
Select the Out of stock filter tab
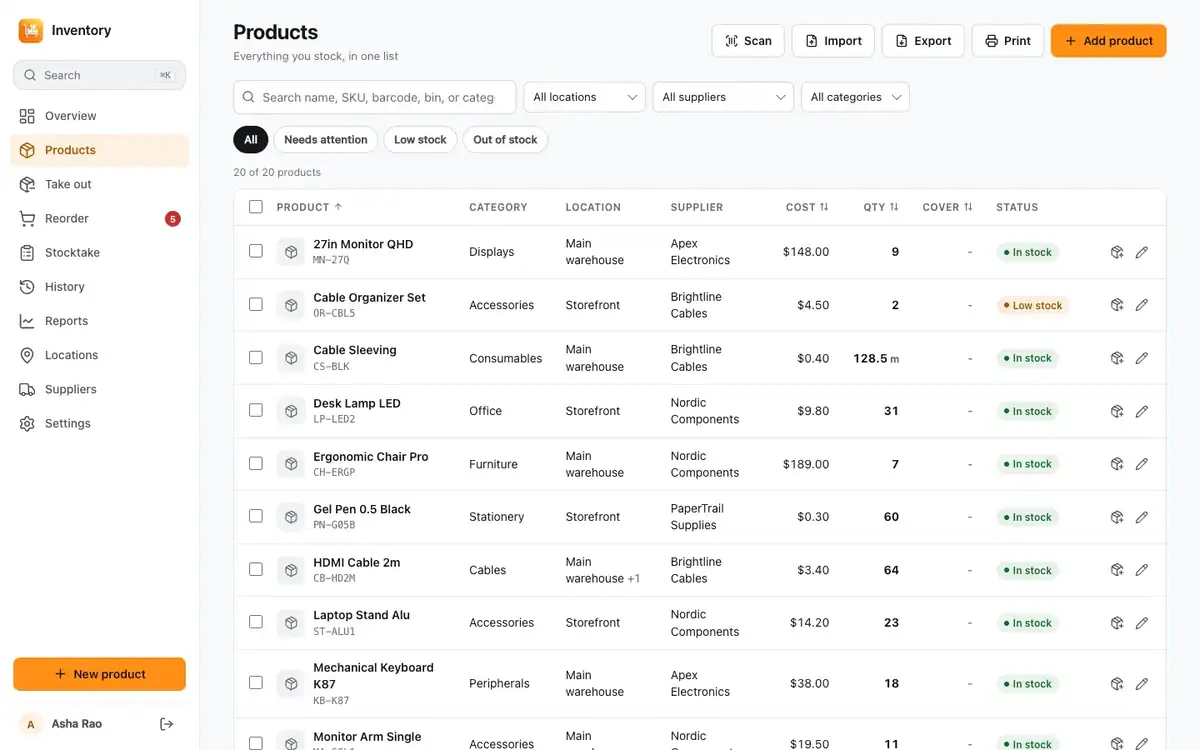click(505, 140)
